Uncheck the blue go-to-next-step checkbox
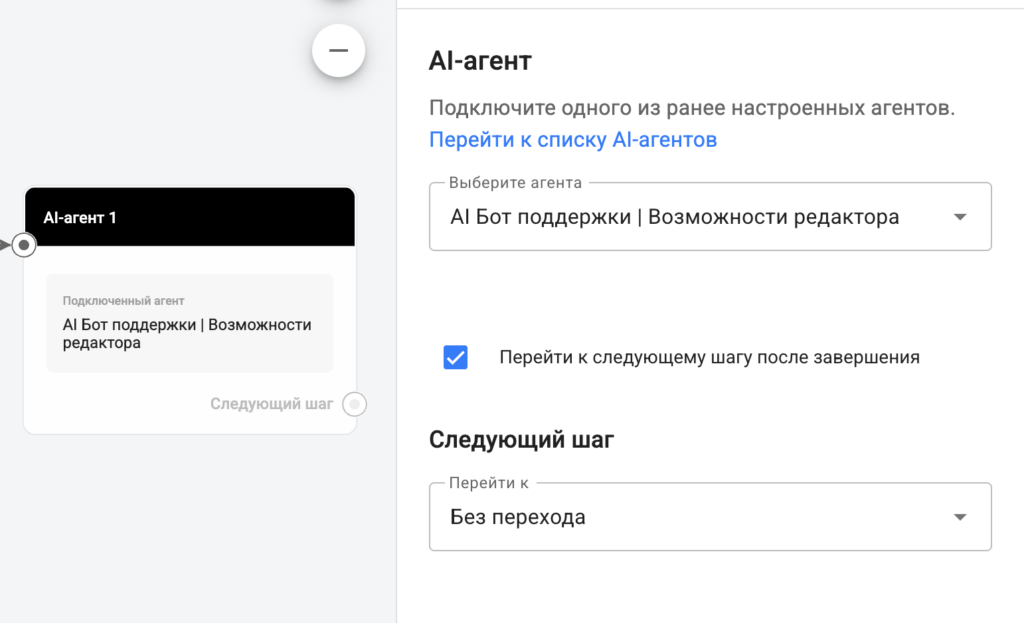 point(455,357)
